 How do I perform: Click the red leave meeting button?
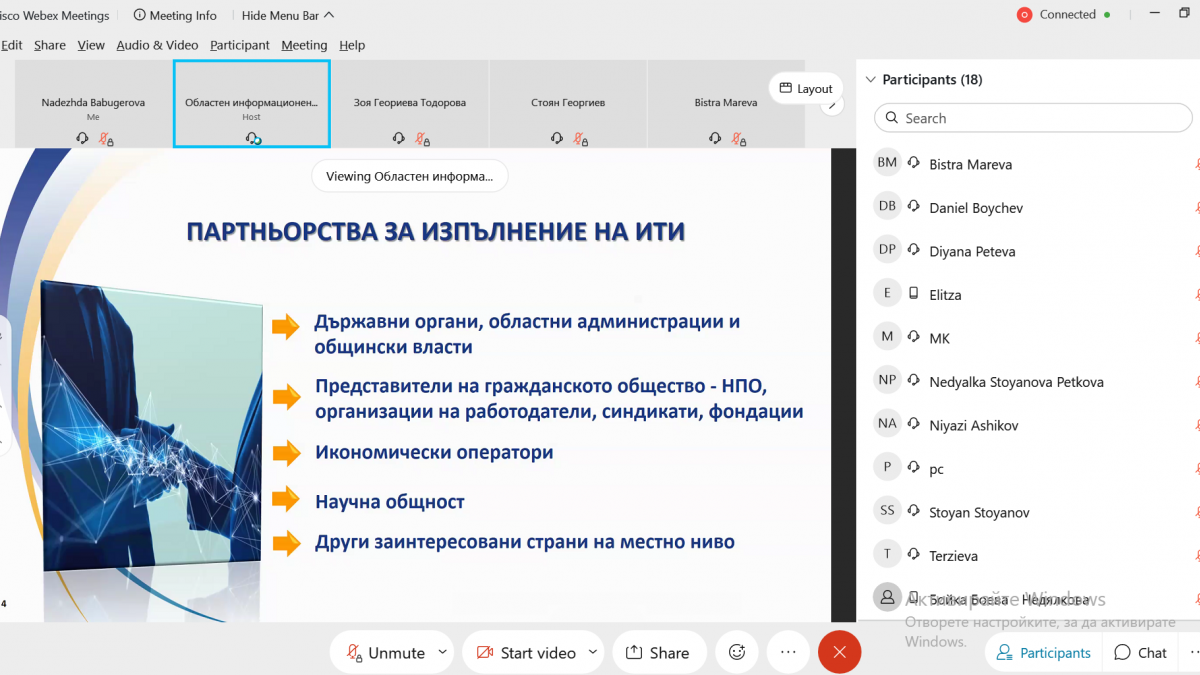(x=839, y=652)
